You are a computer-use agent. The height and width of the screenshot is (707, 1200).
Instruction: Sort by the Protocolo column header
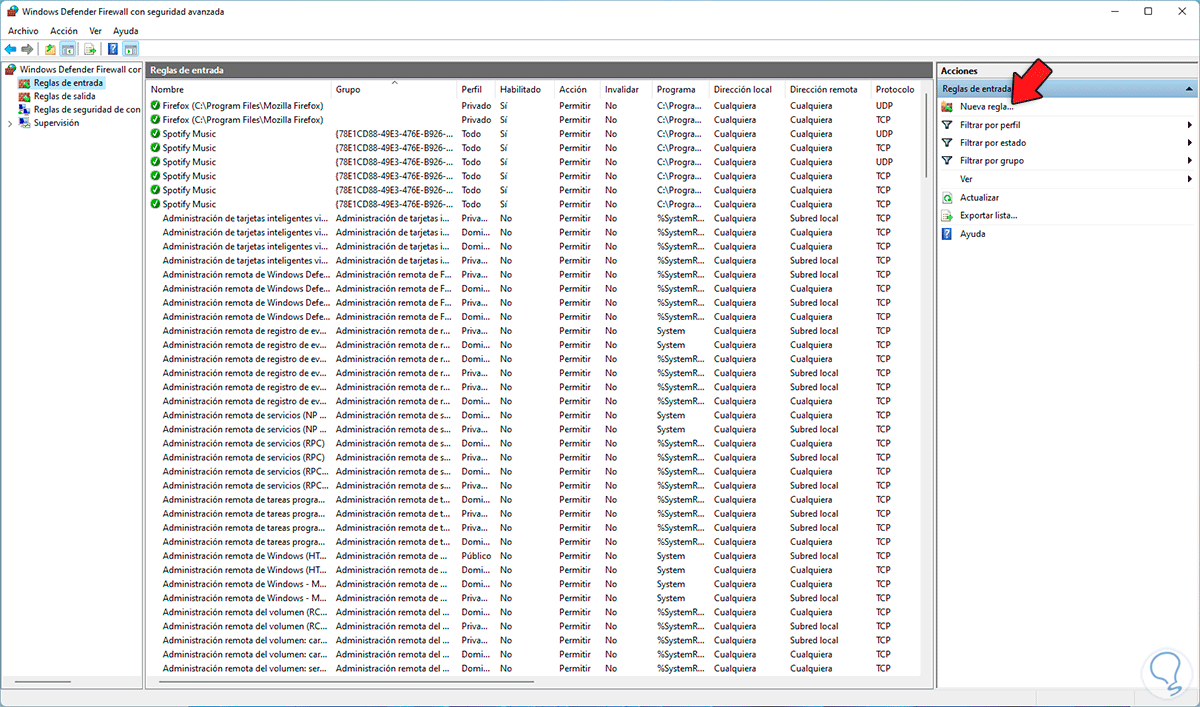(x=896, y=89)
